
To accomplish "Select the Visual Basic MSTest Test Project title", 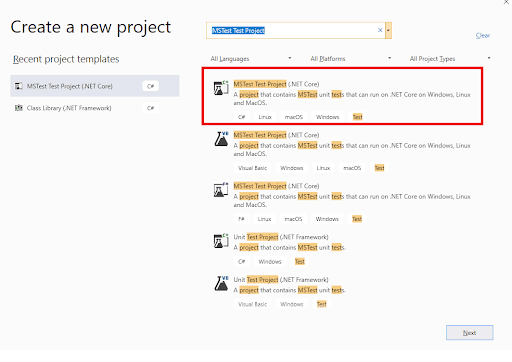I will coord(276,135).
